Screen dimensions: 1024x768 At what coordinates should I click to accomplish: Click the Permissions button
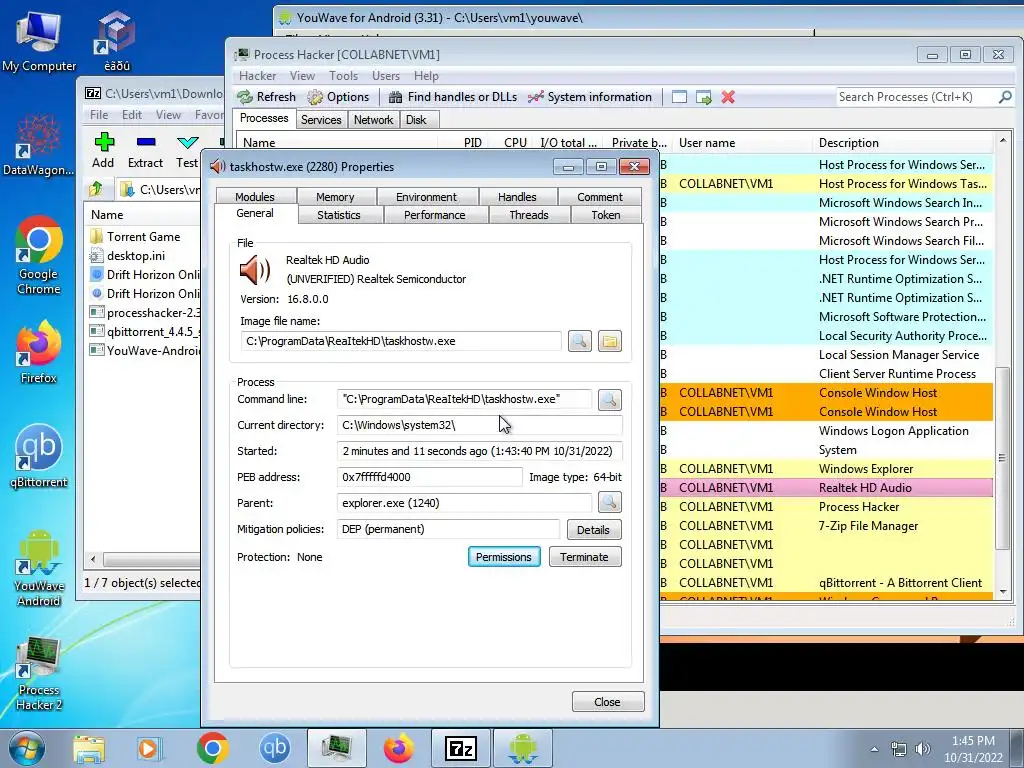[x=504, y=556]
